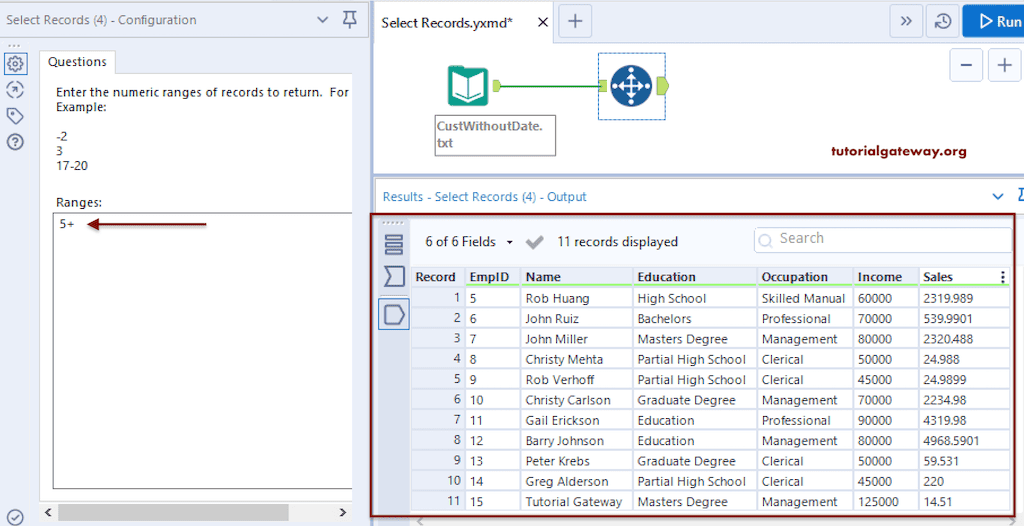Click the Configuration gear icon in sidebar

(x=15, y=64)
